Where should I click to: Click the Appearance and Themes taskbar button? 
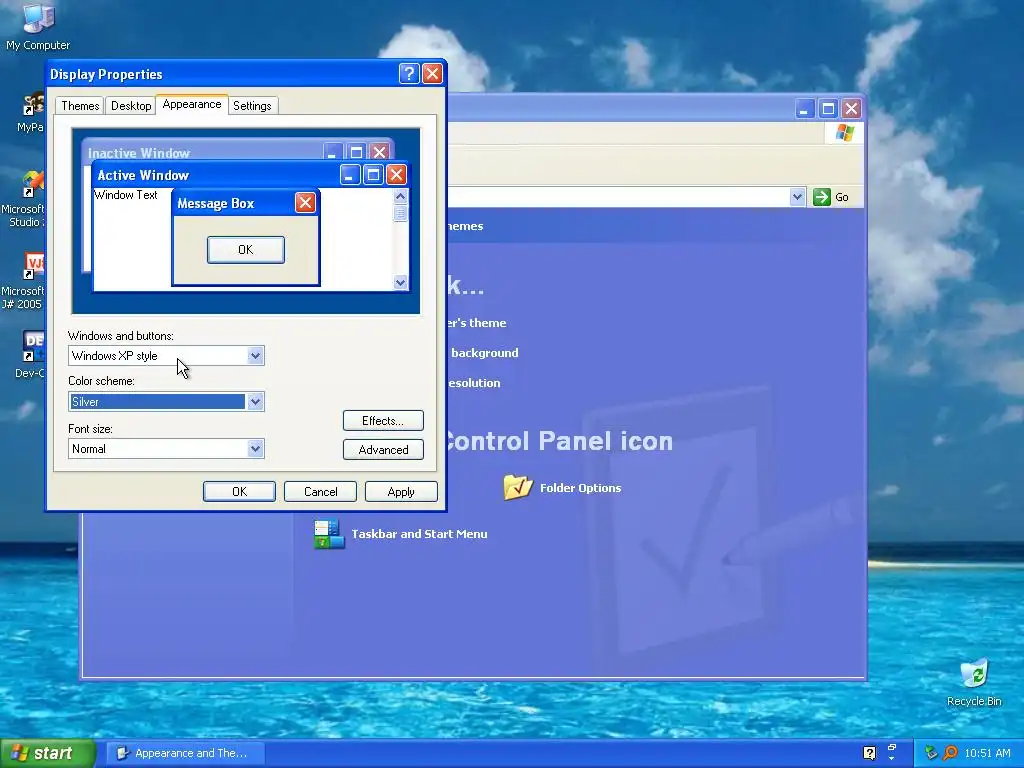coord(185,753)
